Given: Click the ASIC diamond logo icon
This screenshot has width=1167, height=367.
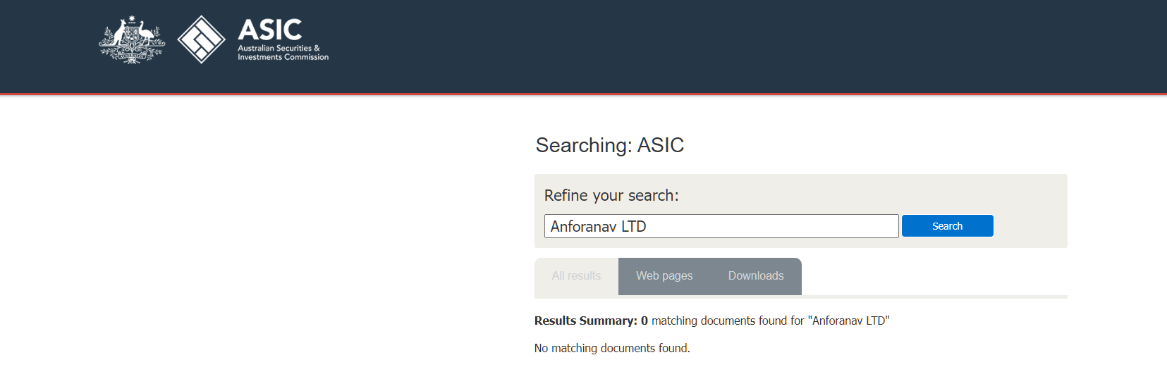Looking at the screenshot, I should [x=201, y=39].
